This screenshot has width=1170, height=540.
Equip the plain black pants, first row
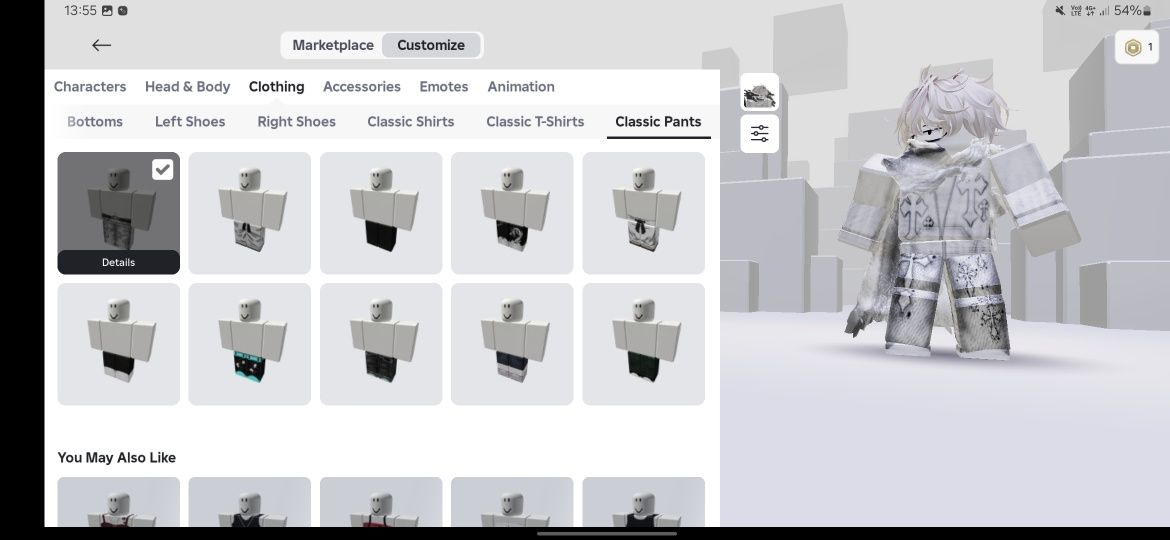pos(381,213)
